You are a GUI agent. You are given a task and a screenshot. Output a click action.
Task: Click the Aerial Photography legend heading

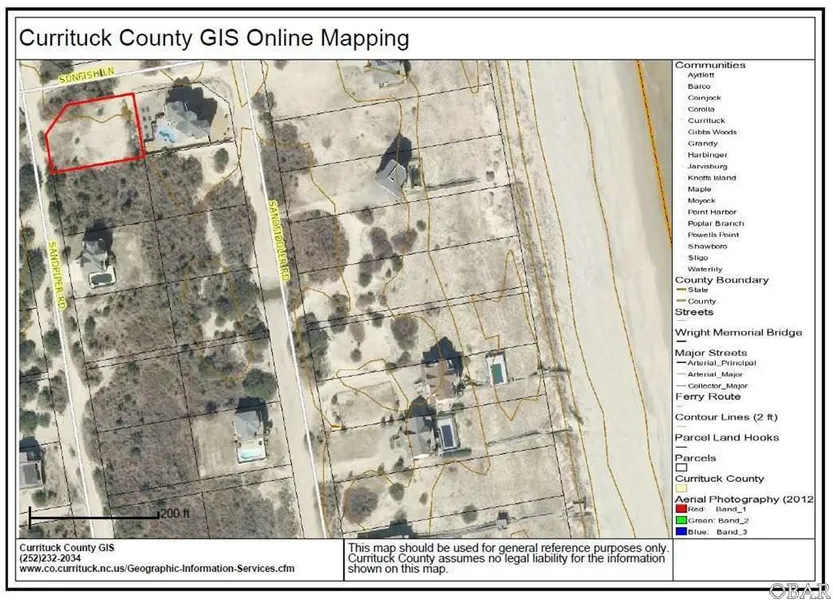(x=741, y=498)
